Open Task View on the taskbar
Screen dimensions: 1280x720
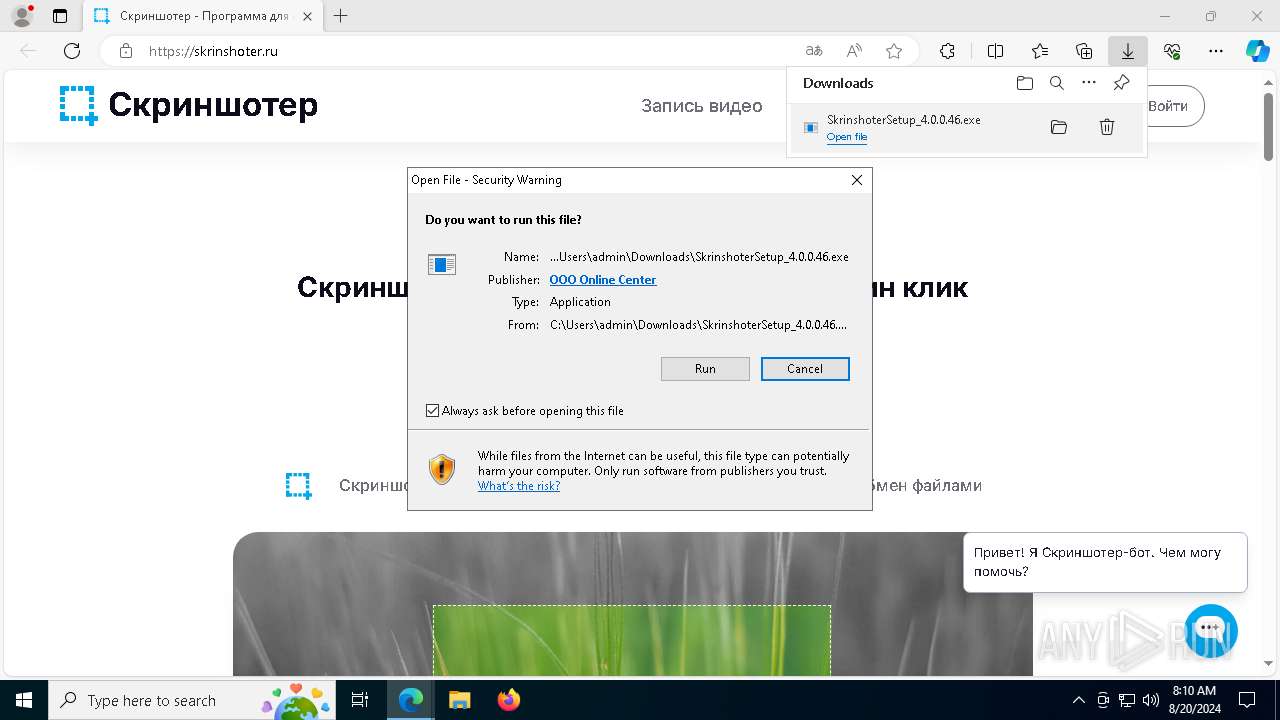click(361, 700)
